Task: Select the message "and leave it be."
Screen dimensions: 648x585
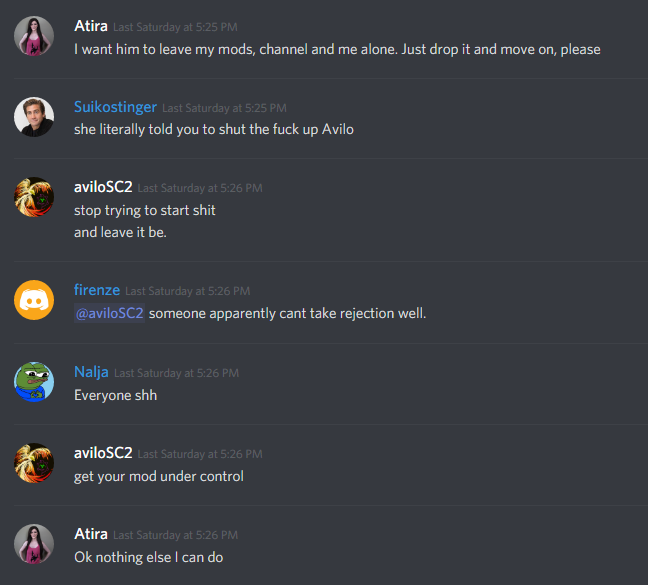Action: (120, 232)
